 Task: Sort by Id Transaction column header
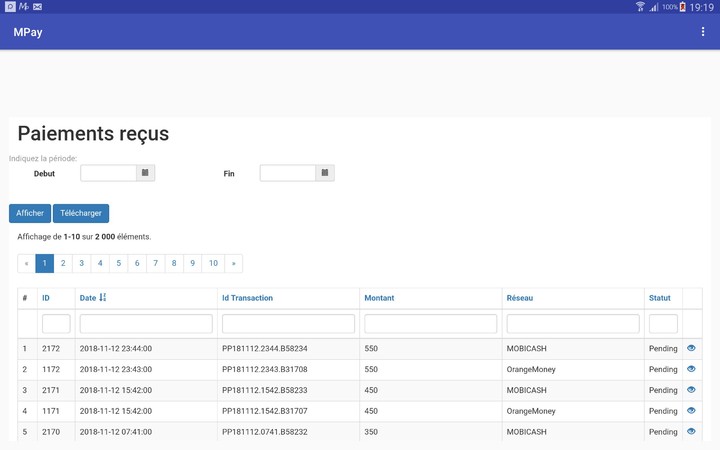tap(247, 298)
